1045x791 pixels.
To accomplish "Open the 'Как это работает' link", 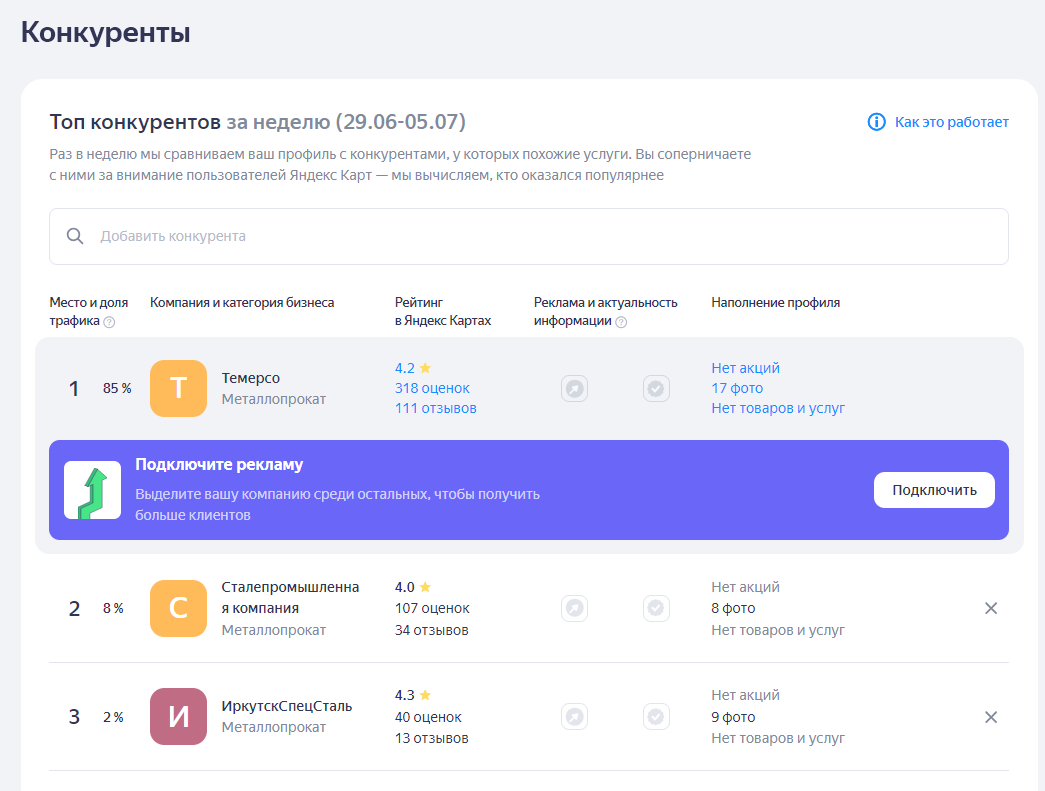I will 951,122.
